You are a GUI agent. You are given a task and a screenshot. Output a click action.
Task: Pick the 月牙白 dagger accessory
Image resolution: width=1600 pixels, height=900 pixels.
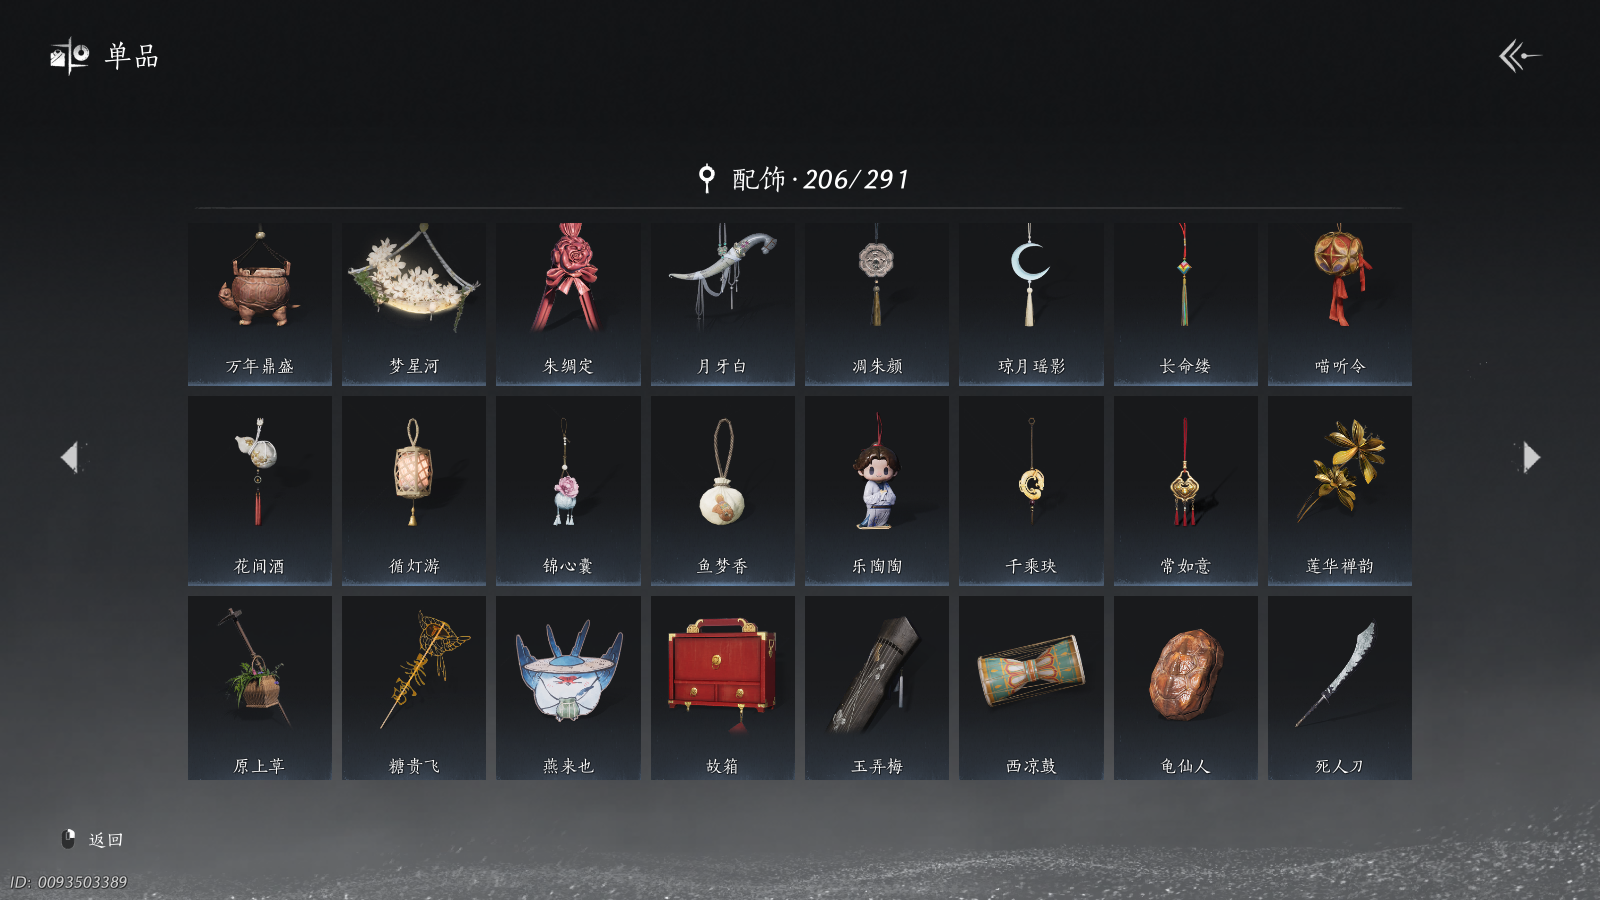(723, 304)
